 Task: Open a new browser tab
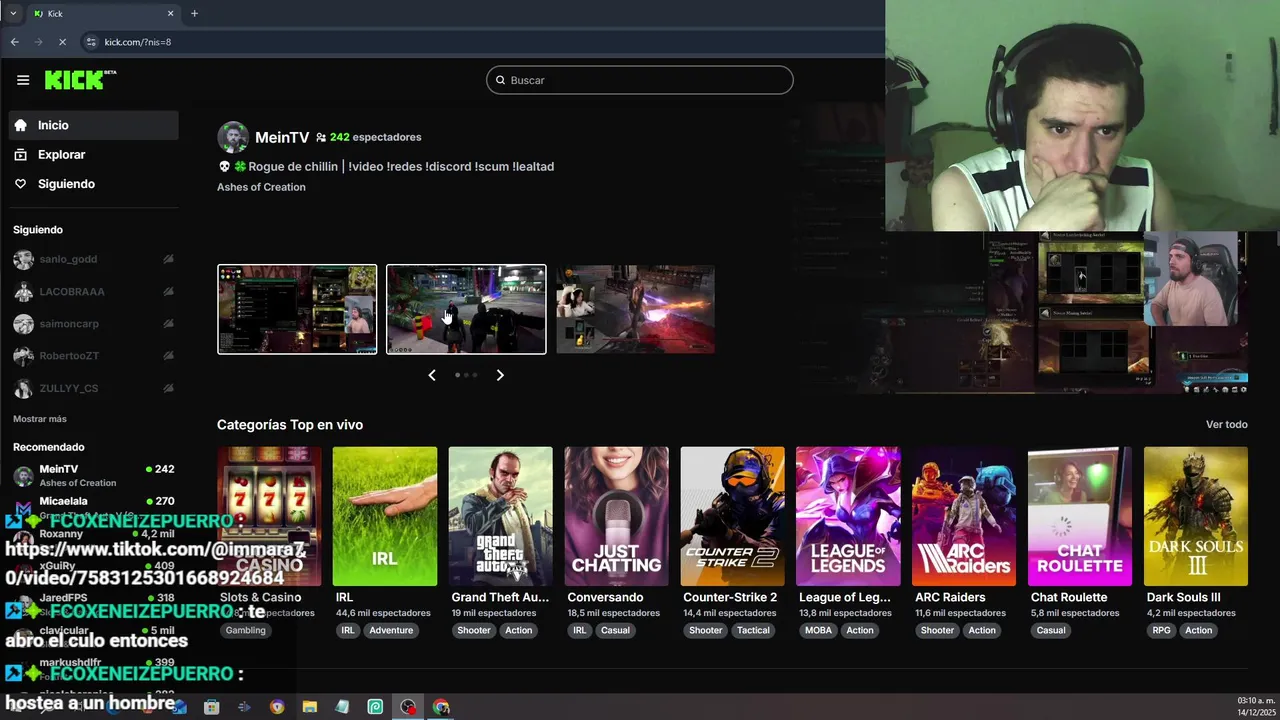pos(194,14)
